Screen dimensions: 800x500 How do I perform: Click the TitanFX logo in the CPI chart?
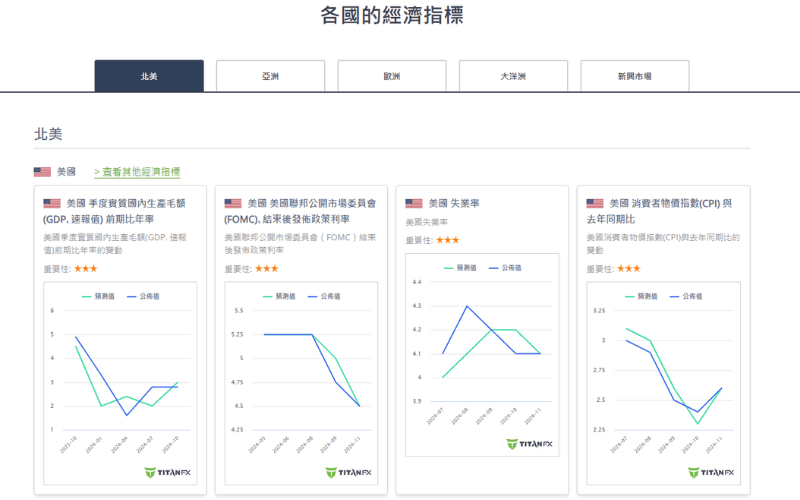tap(711, 473)
